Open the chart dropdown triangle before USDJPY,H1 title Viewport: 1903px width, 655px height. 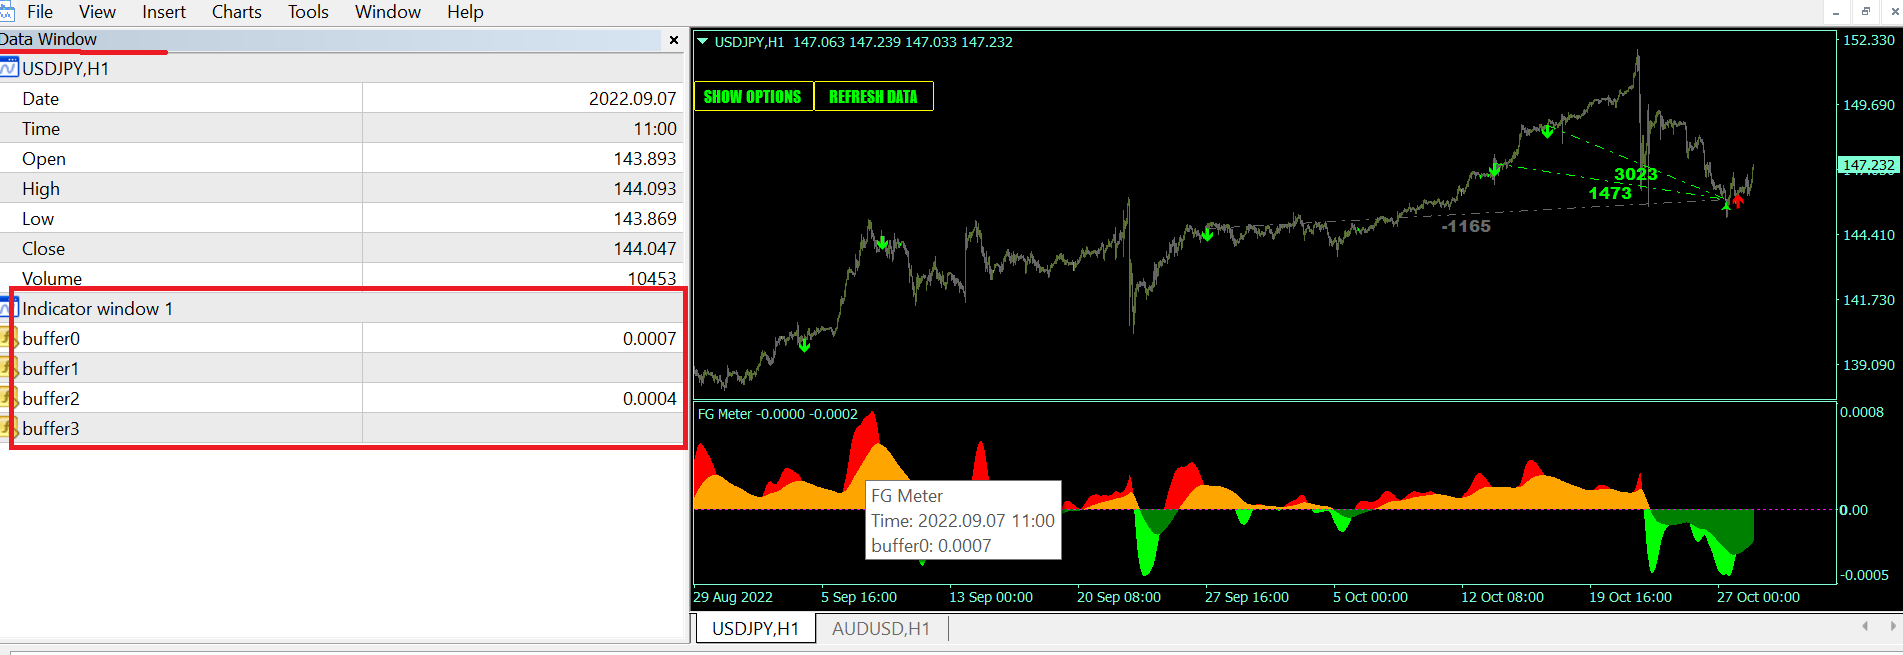click(x=702, y=42)
